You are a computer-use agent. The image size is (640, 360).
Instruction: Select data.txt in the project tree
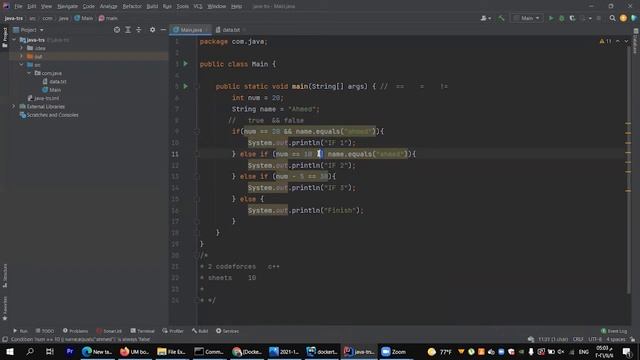[x=54, y=82]
